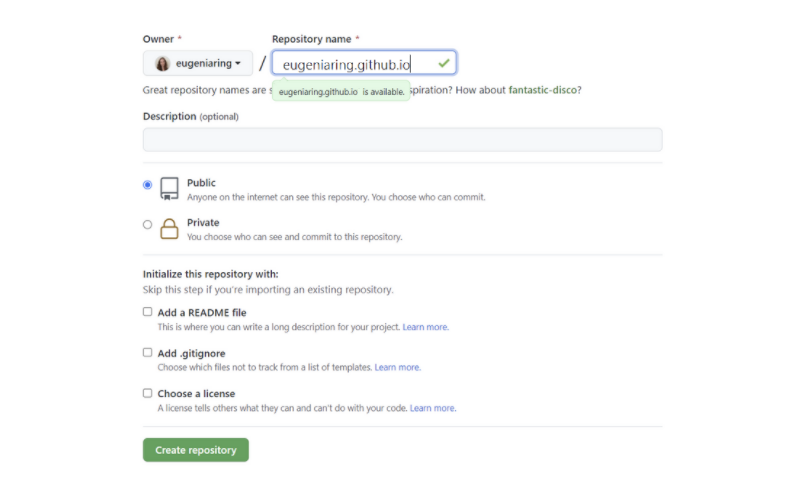800x480 pixels.
Task: Check the Add .gitignore option
Action: (x=148, y=353)
